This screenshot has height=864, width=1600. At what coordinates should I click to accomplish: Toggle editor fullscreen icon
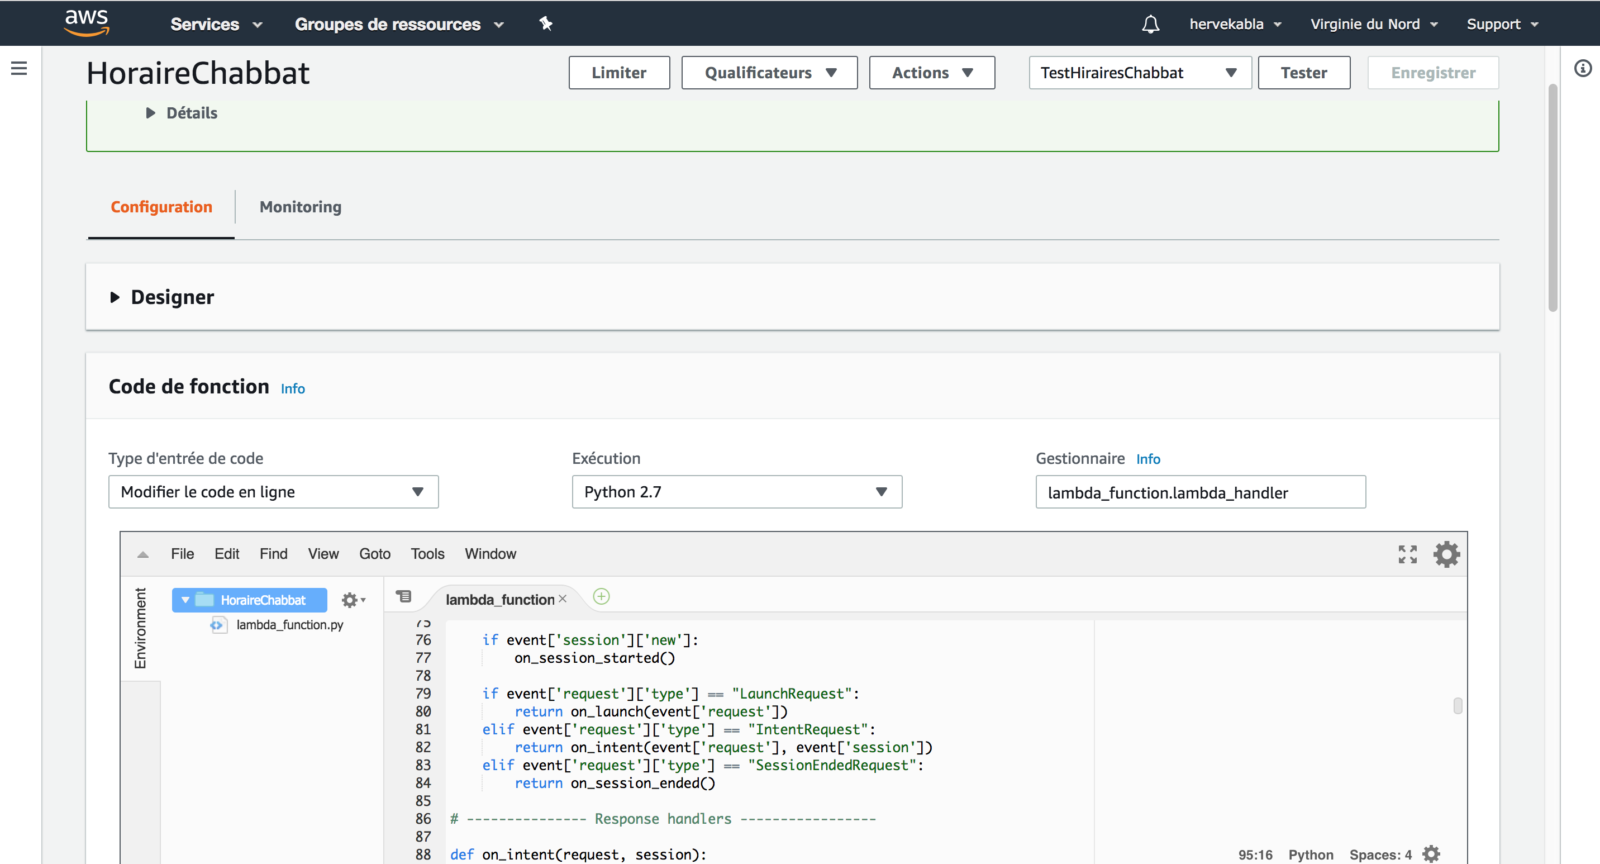(x=1408, y=554)
